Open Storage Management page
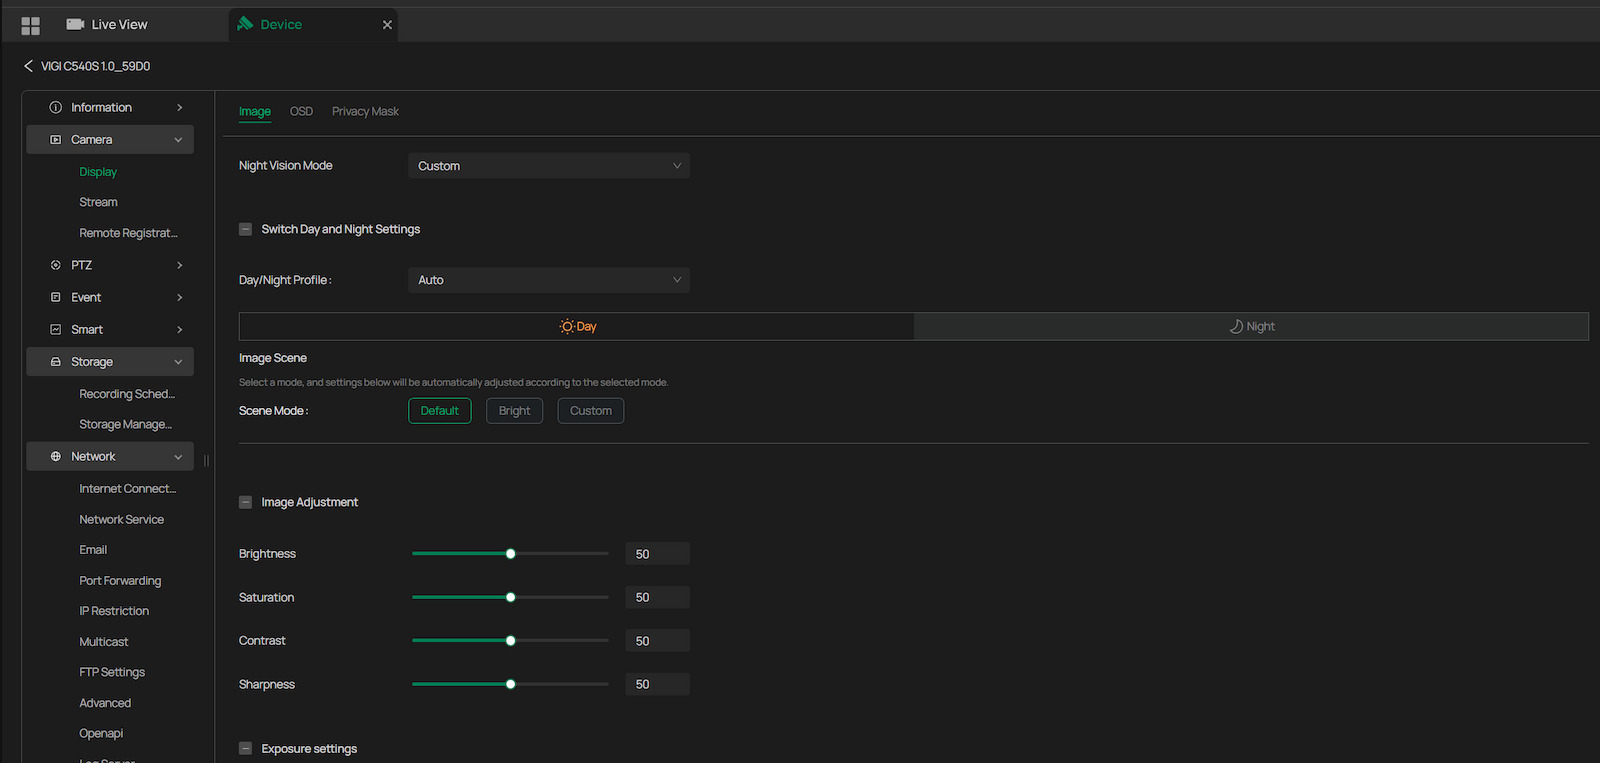This screenshot has width=1600, height=763. pyautogui.click(x=126, y=424)
